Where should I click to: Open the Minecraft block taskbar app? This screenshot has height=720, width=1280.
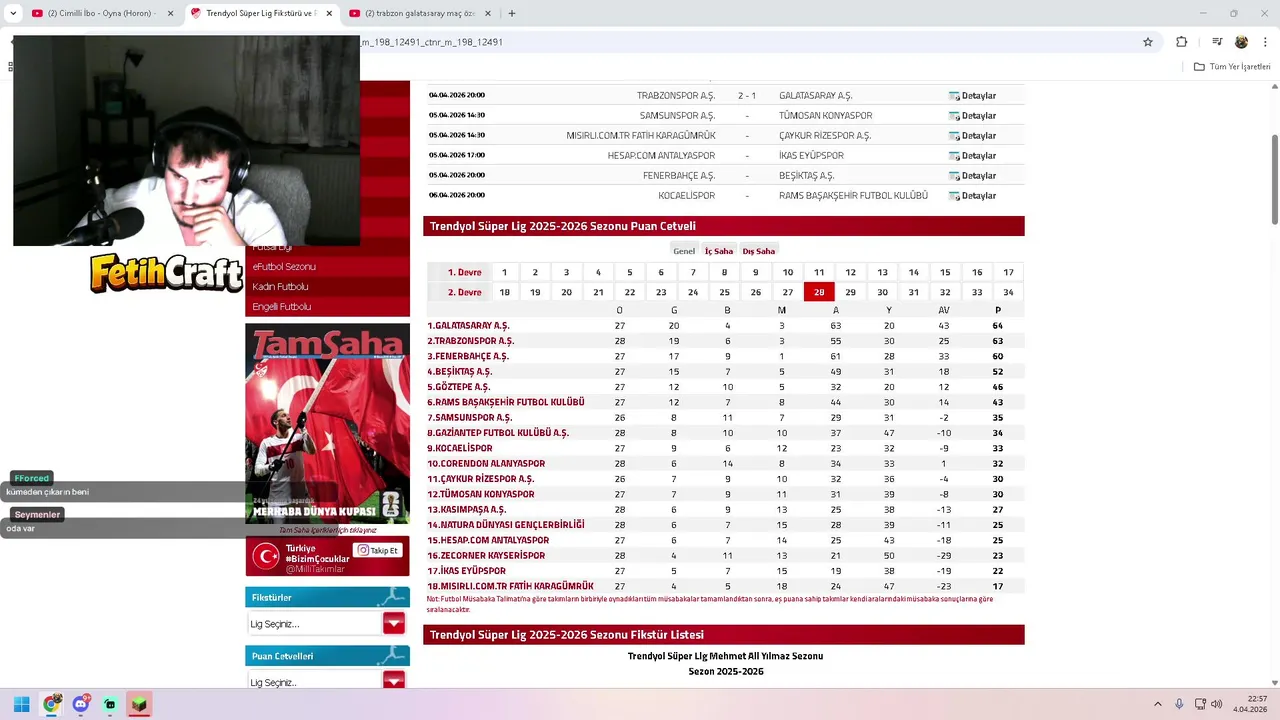139,704
